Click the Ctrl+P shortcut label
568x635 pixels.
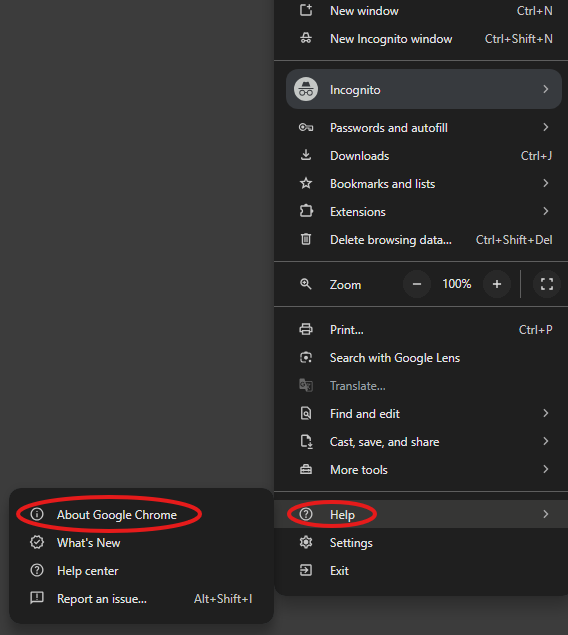tap(536, 330)
